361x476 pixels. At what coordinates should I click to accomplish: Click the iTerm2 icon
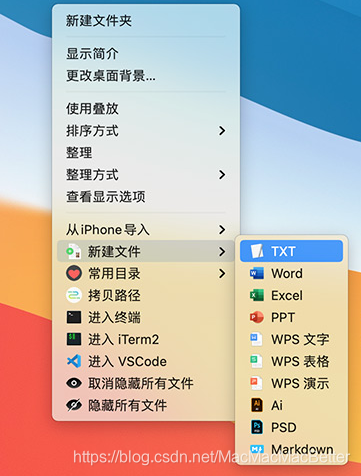coord(74,339)
